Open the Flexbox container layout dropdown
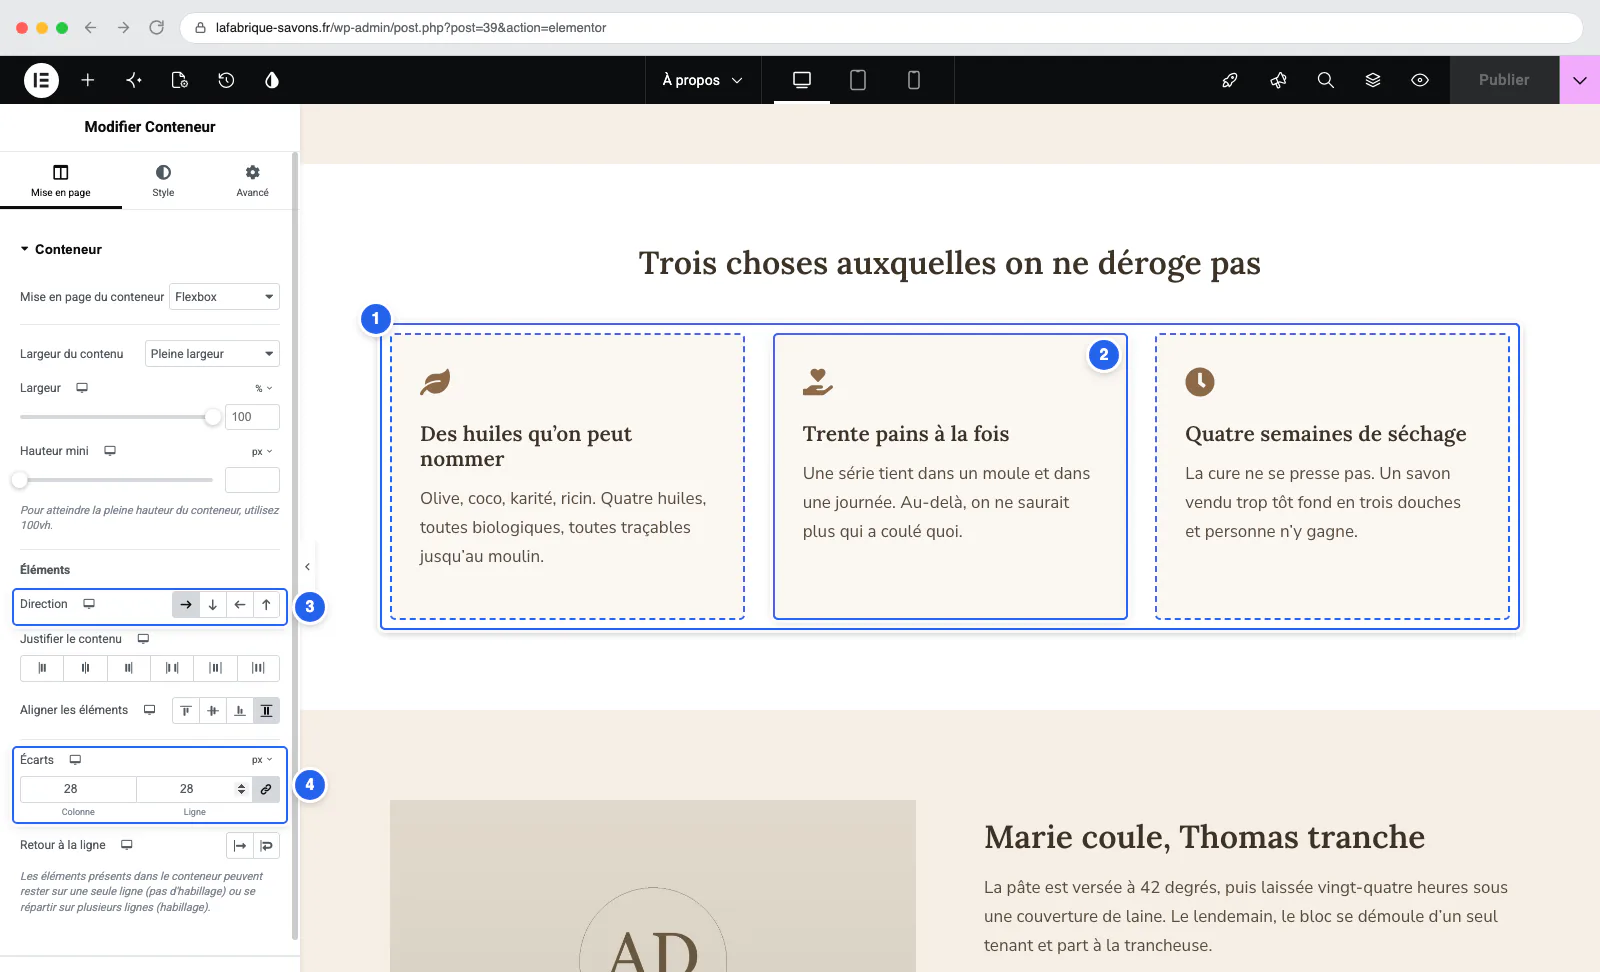1600x972 pixels. [x=224, y=297]
